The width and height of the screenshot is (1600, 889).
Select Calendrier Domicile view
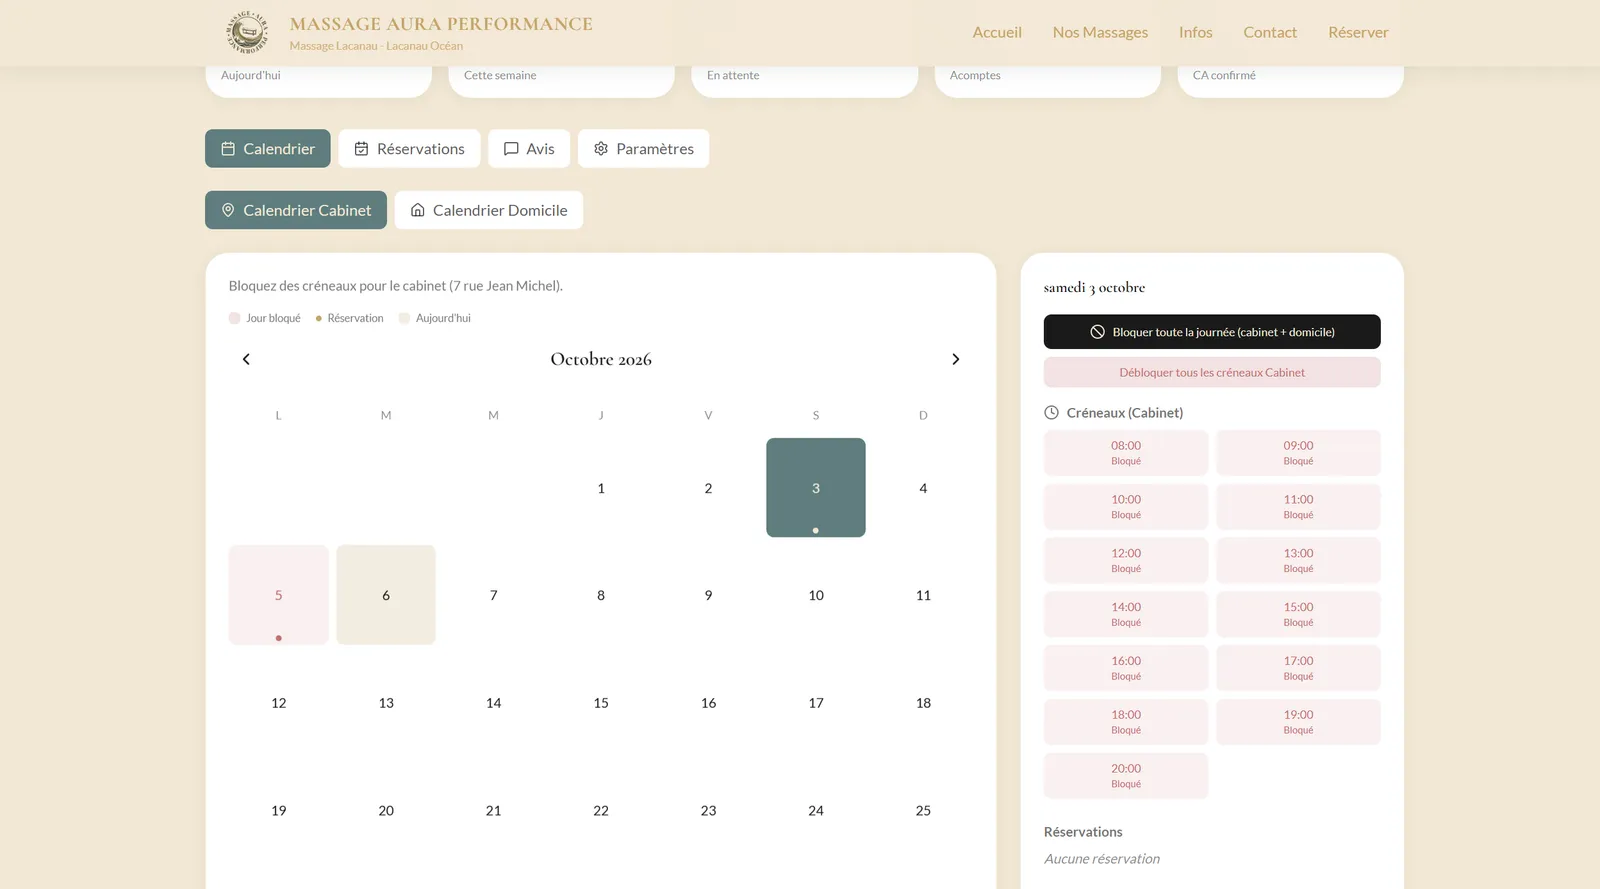(x=488, y=210)
